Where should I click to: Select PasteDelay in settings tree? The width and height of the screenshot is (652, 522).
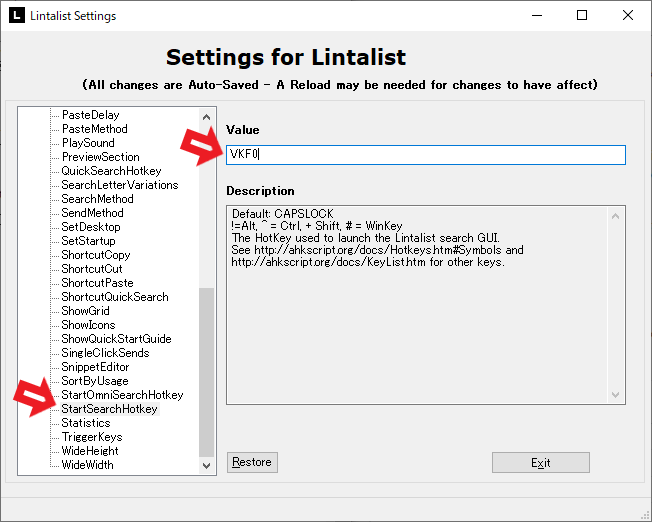[91, 115]
